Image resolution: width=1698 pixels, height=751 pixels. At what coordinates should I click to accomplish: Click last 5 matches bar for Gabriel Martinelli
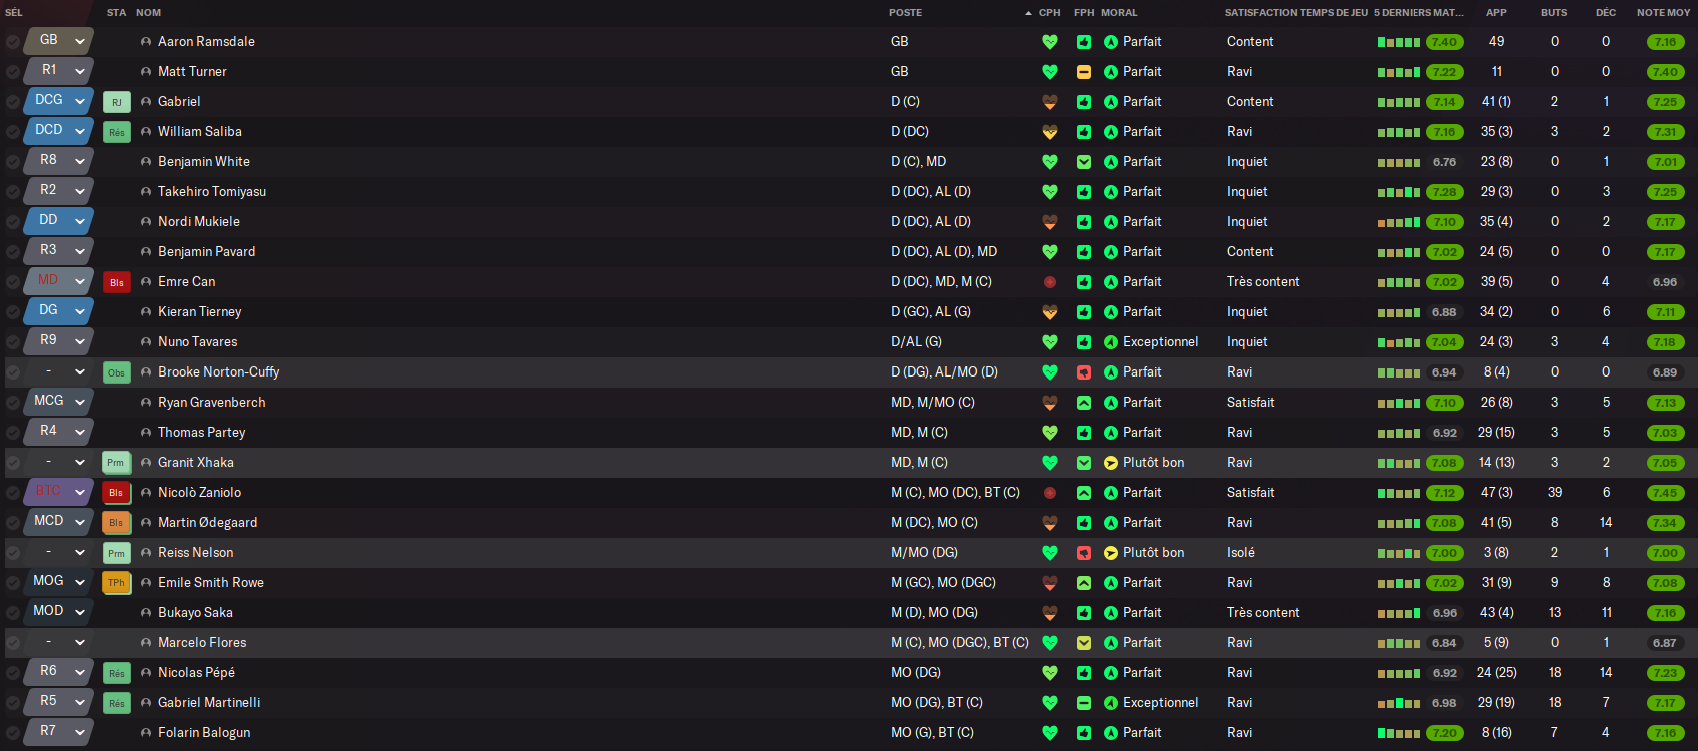[1398, 703]
